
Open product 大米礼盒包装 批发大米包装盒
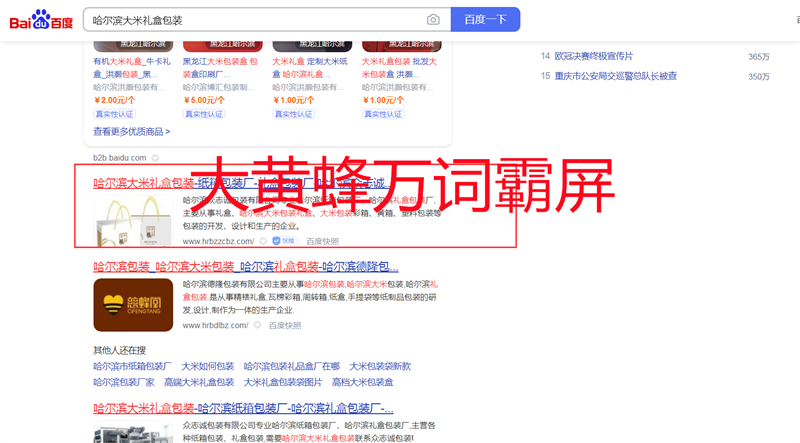[399, 67]
